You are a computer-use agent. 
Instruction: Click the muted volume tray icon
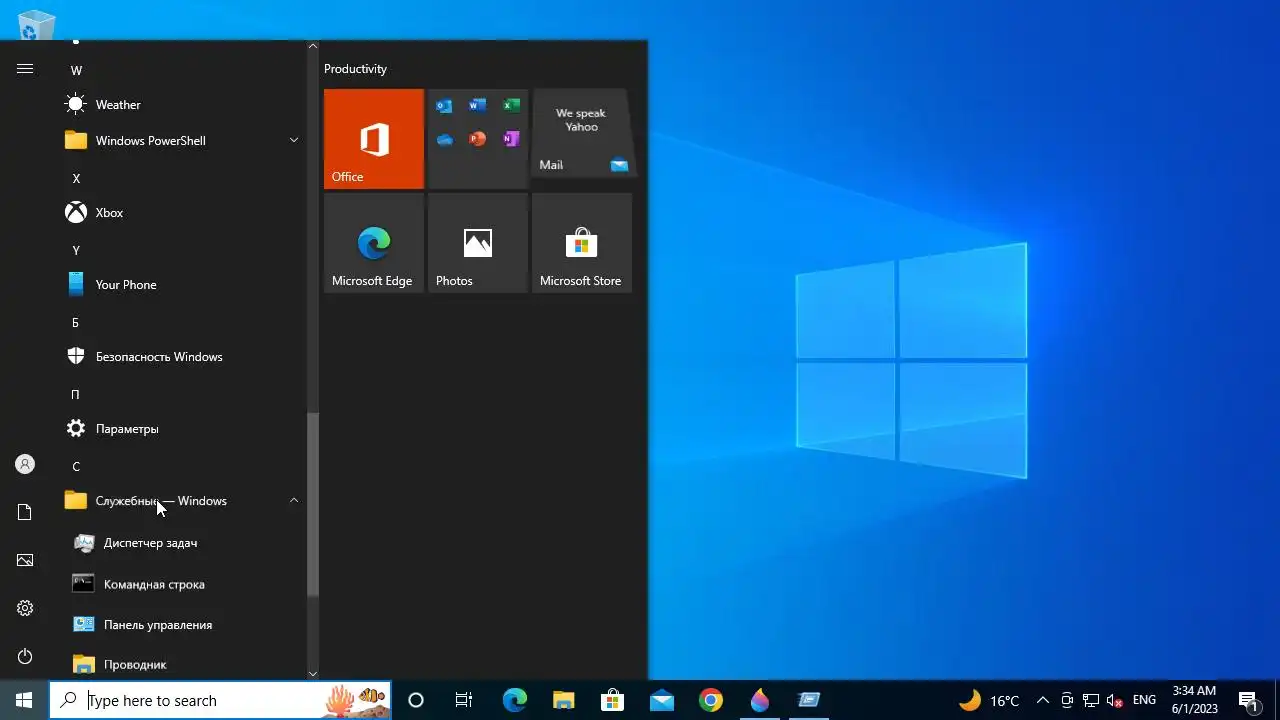coord(1115,700)
